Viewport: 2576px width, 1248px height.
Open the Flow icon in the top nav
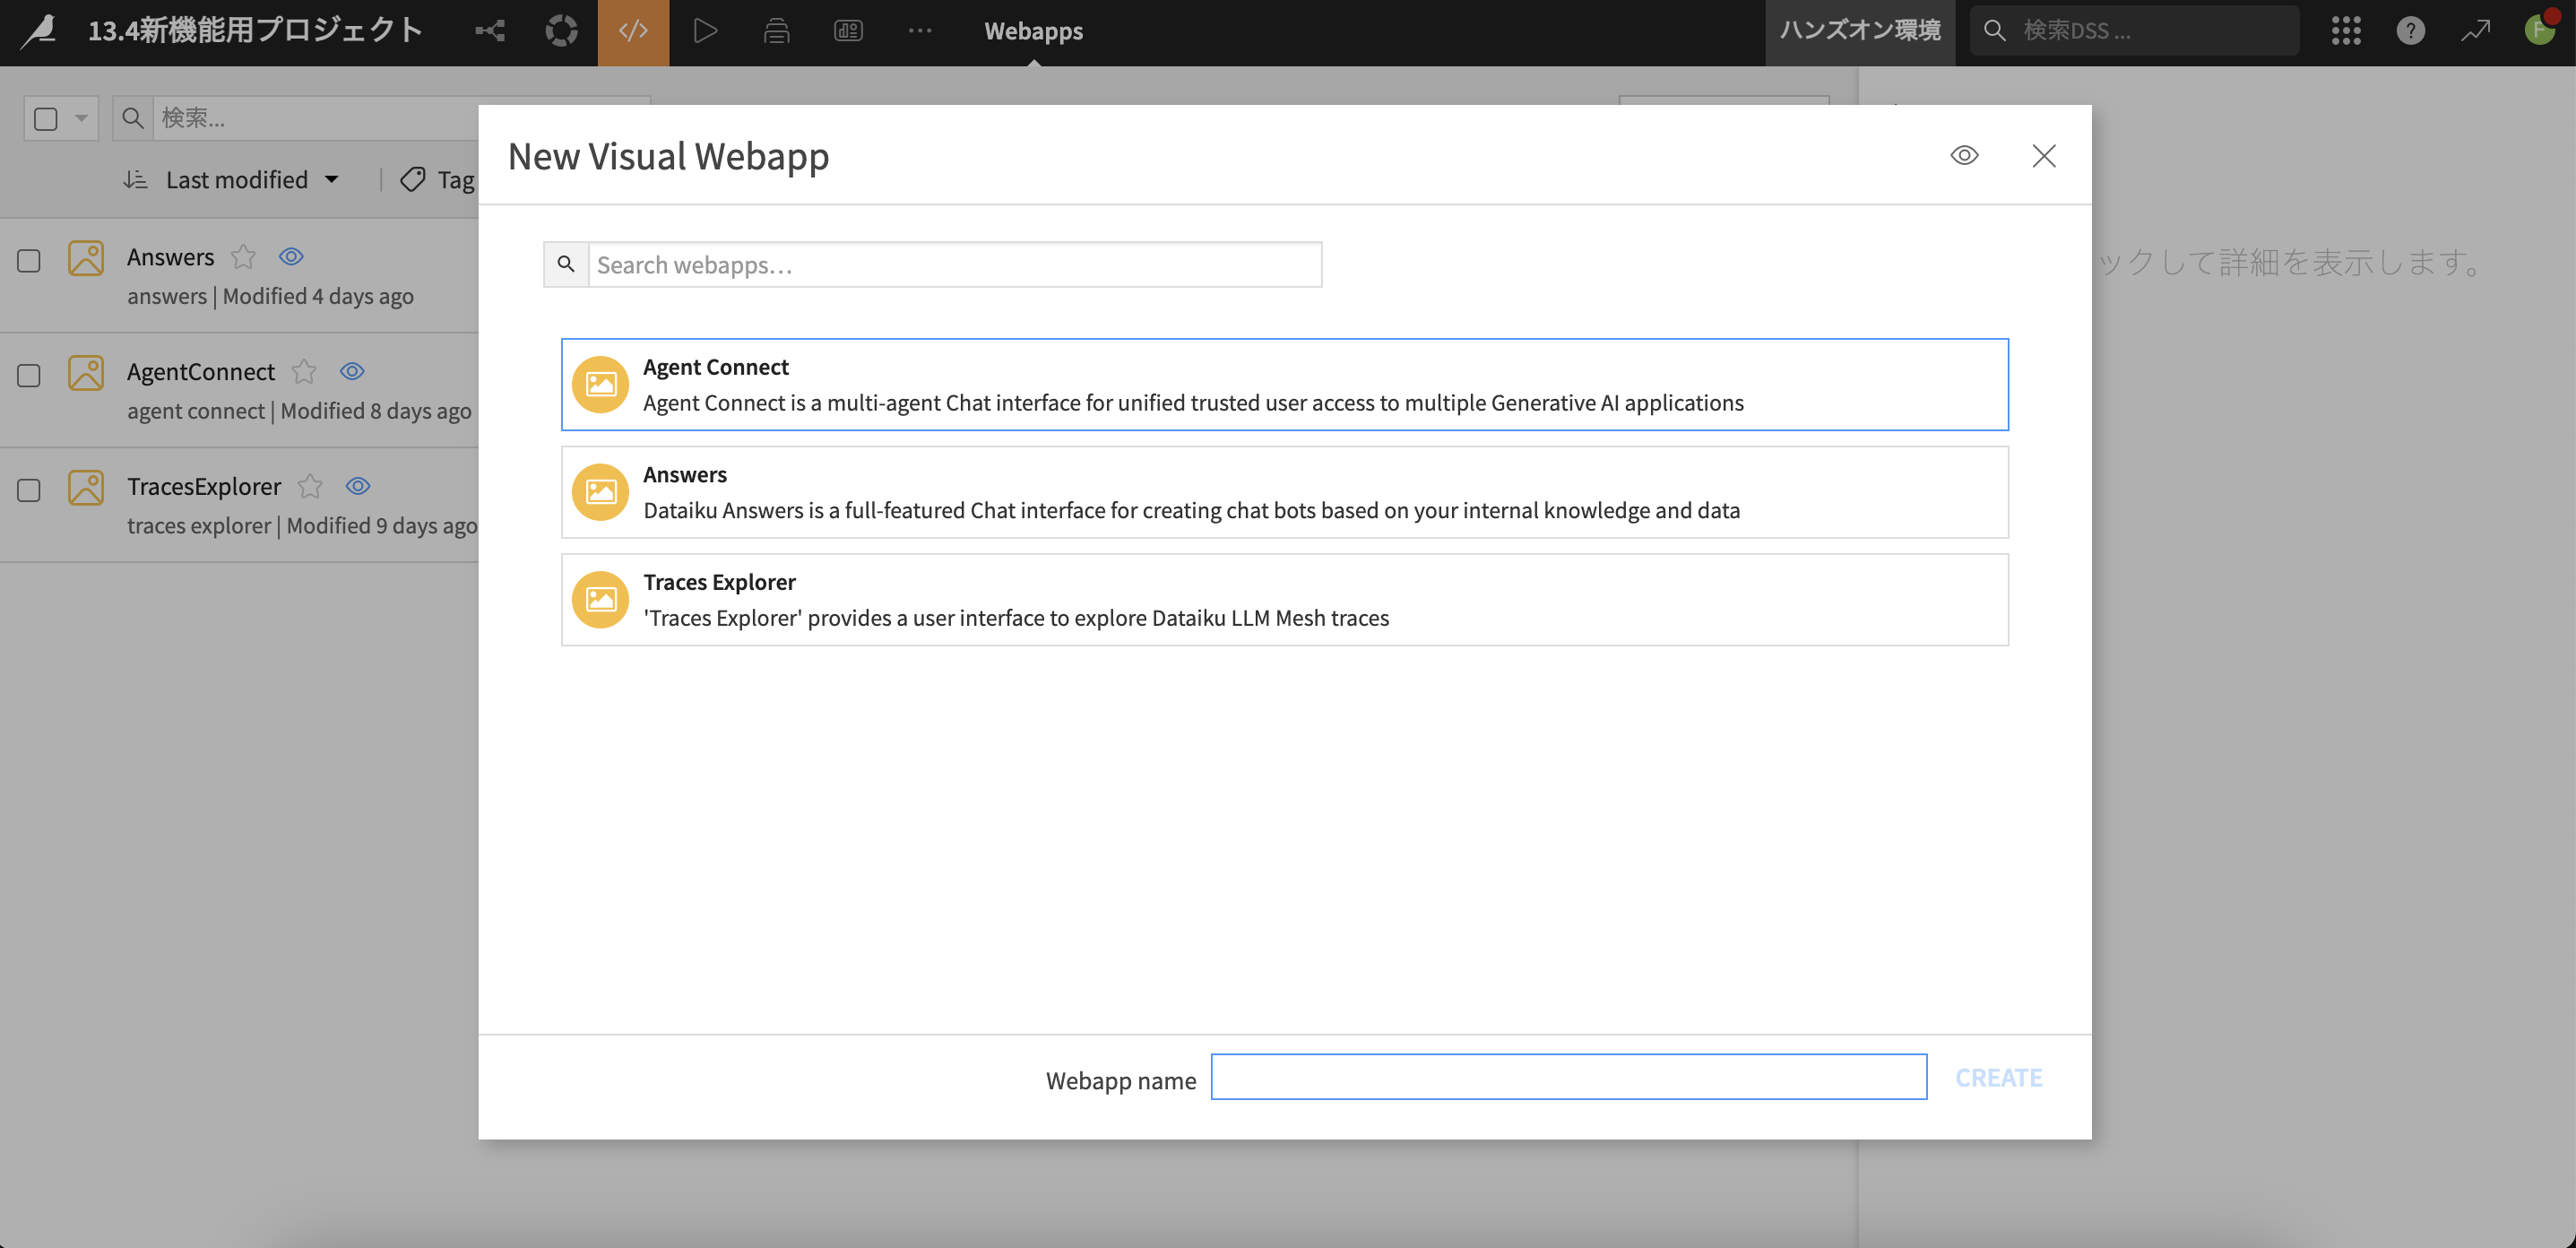(x=490, y=31)
